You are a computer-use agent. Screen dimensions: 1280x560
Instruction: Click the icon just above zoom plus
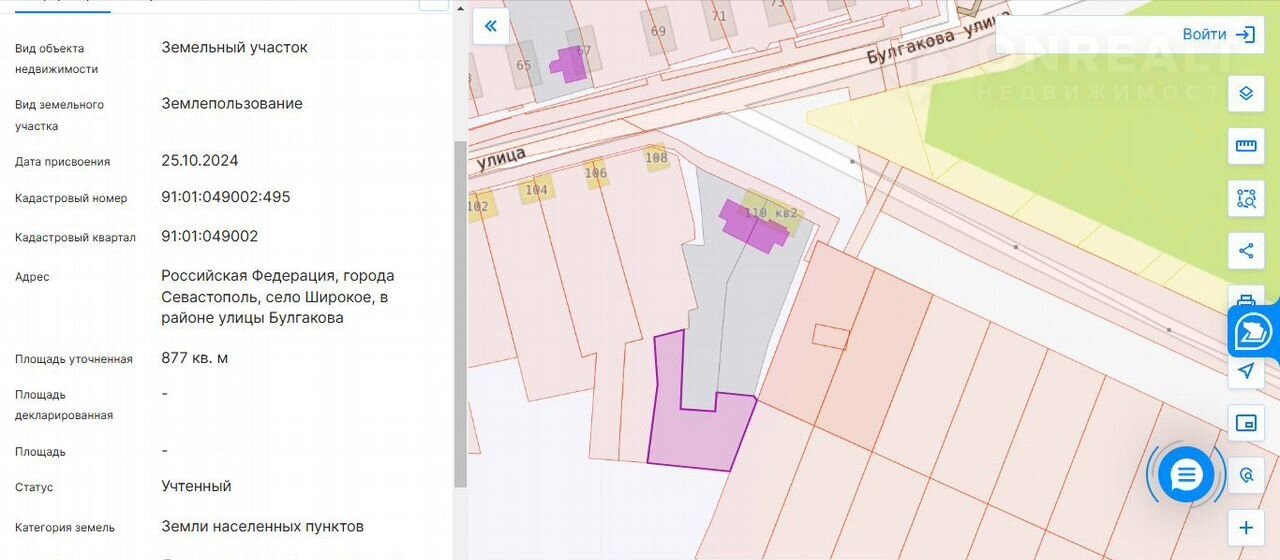[x=1246, y=475]
